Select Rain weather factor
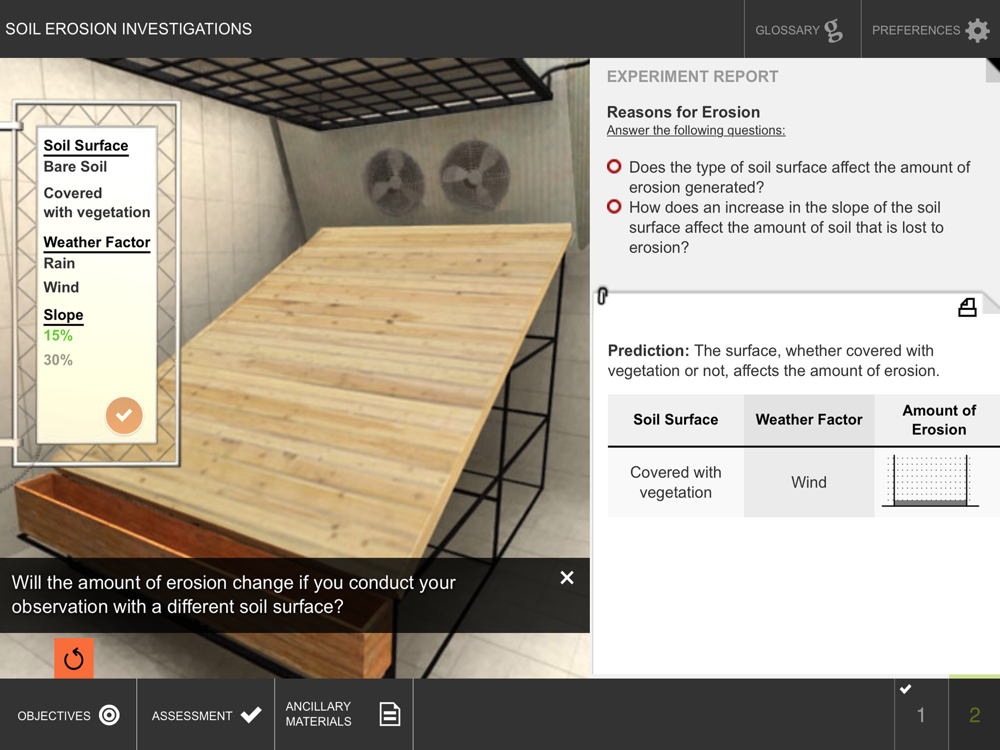The image size is (1000, 750). (x=59, y=263)
